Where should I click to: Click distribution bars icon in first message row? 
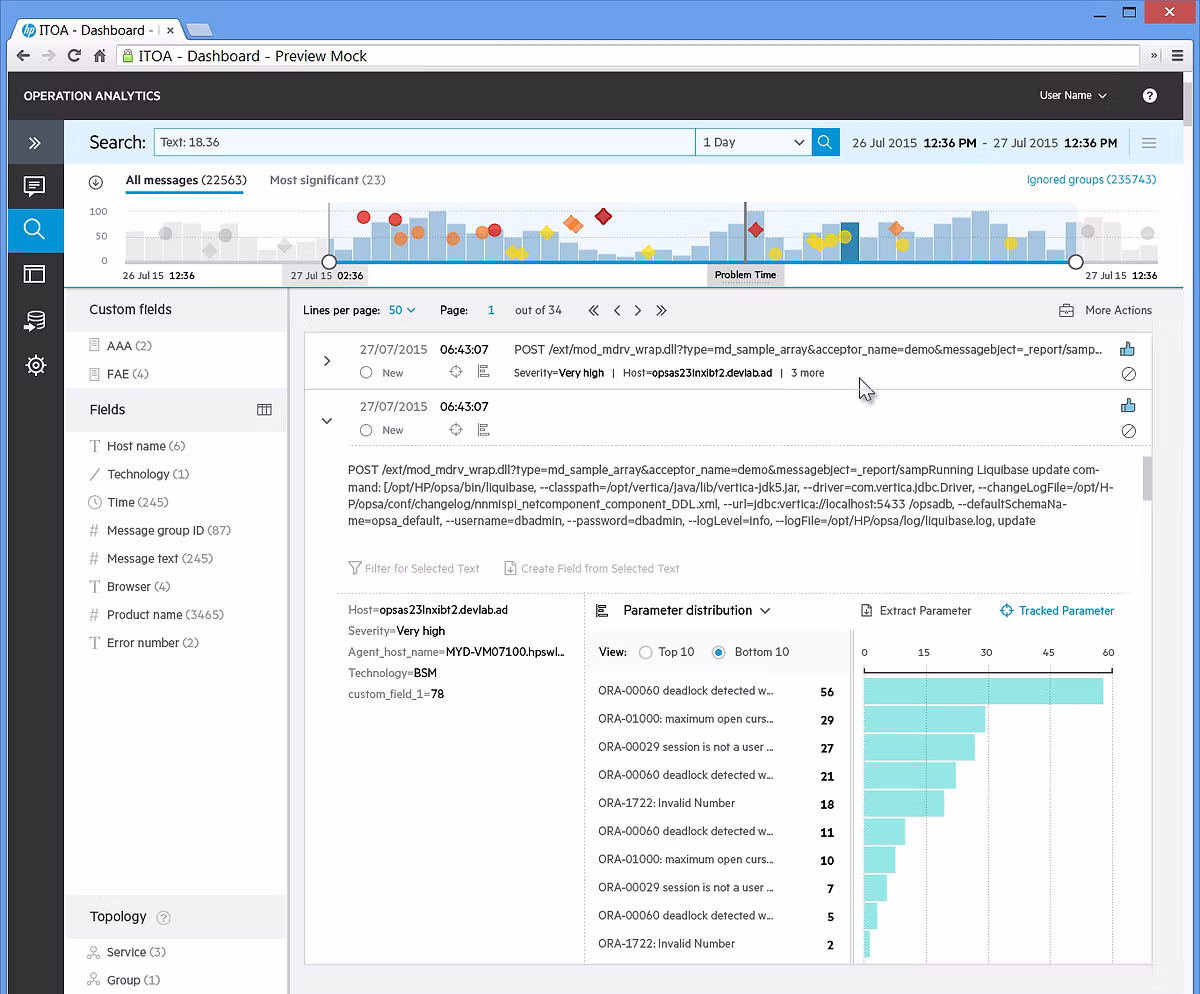pos(483,372)
